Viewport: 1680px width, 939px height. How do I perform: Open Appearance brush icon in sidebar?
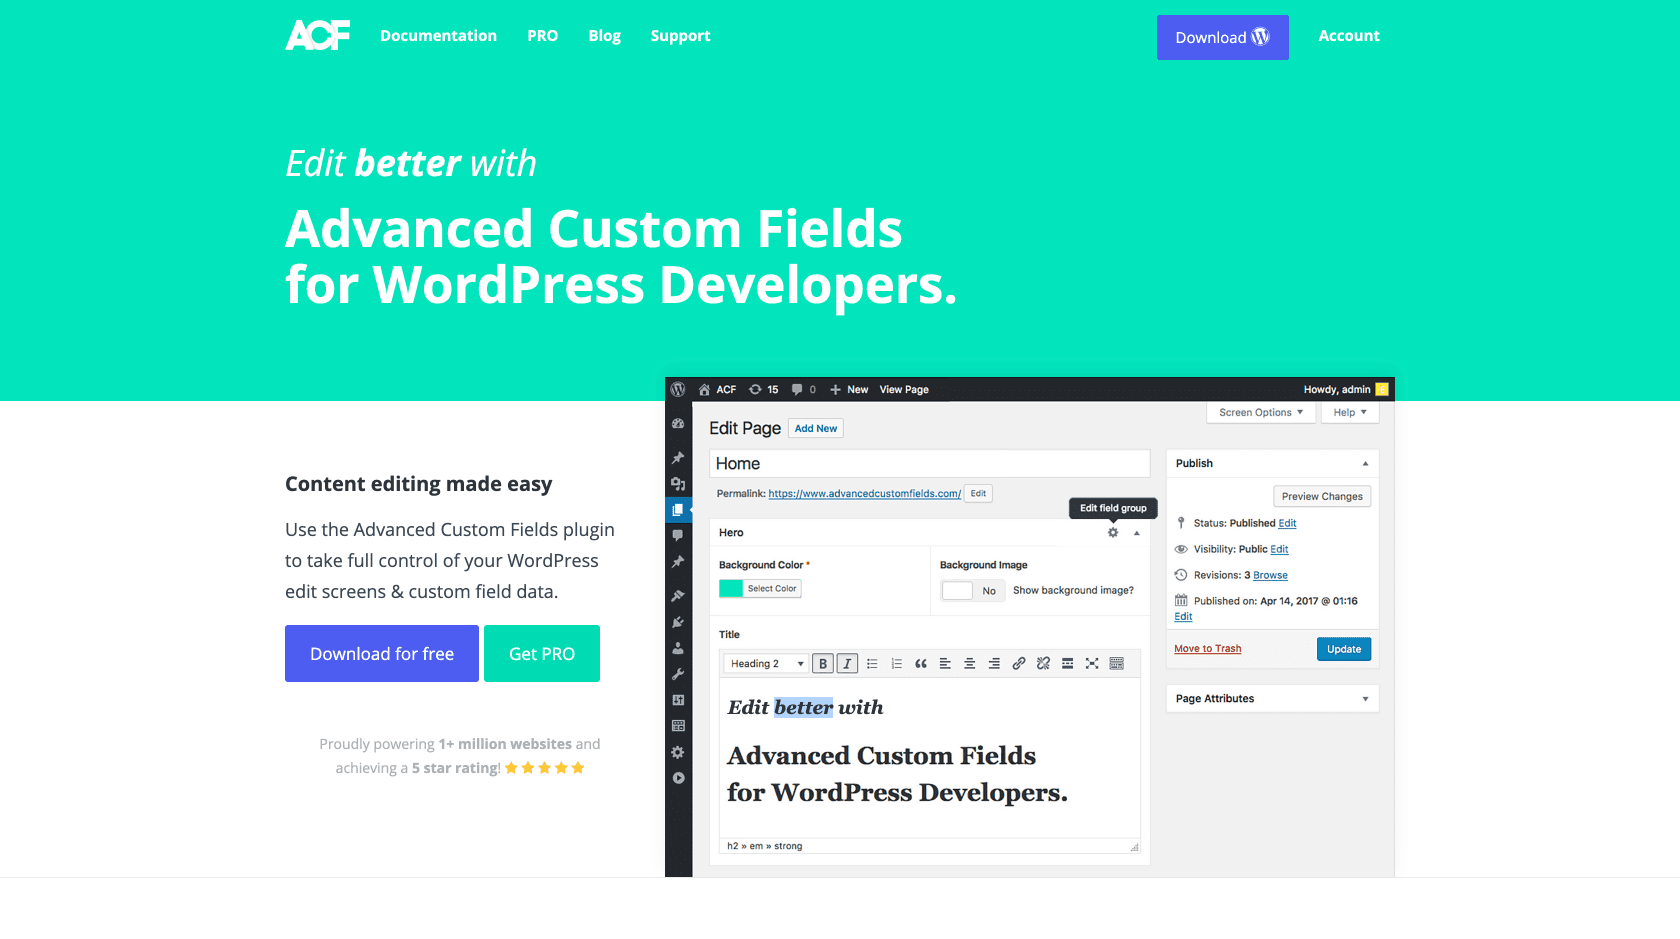[x=678, y=596]
